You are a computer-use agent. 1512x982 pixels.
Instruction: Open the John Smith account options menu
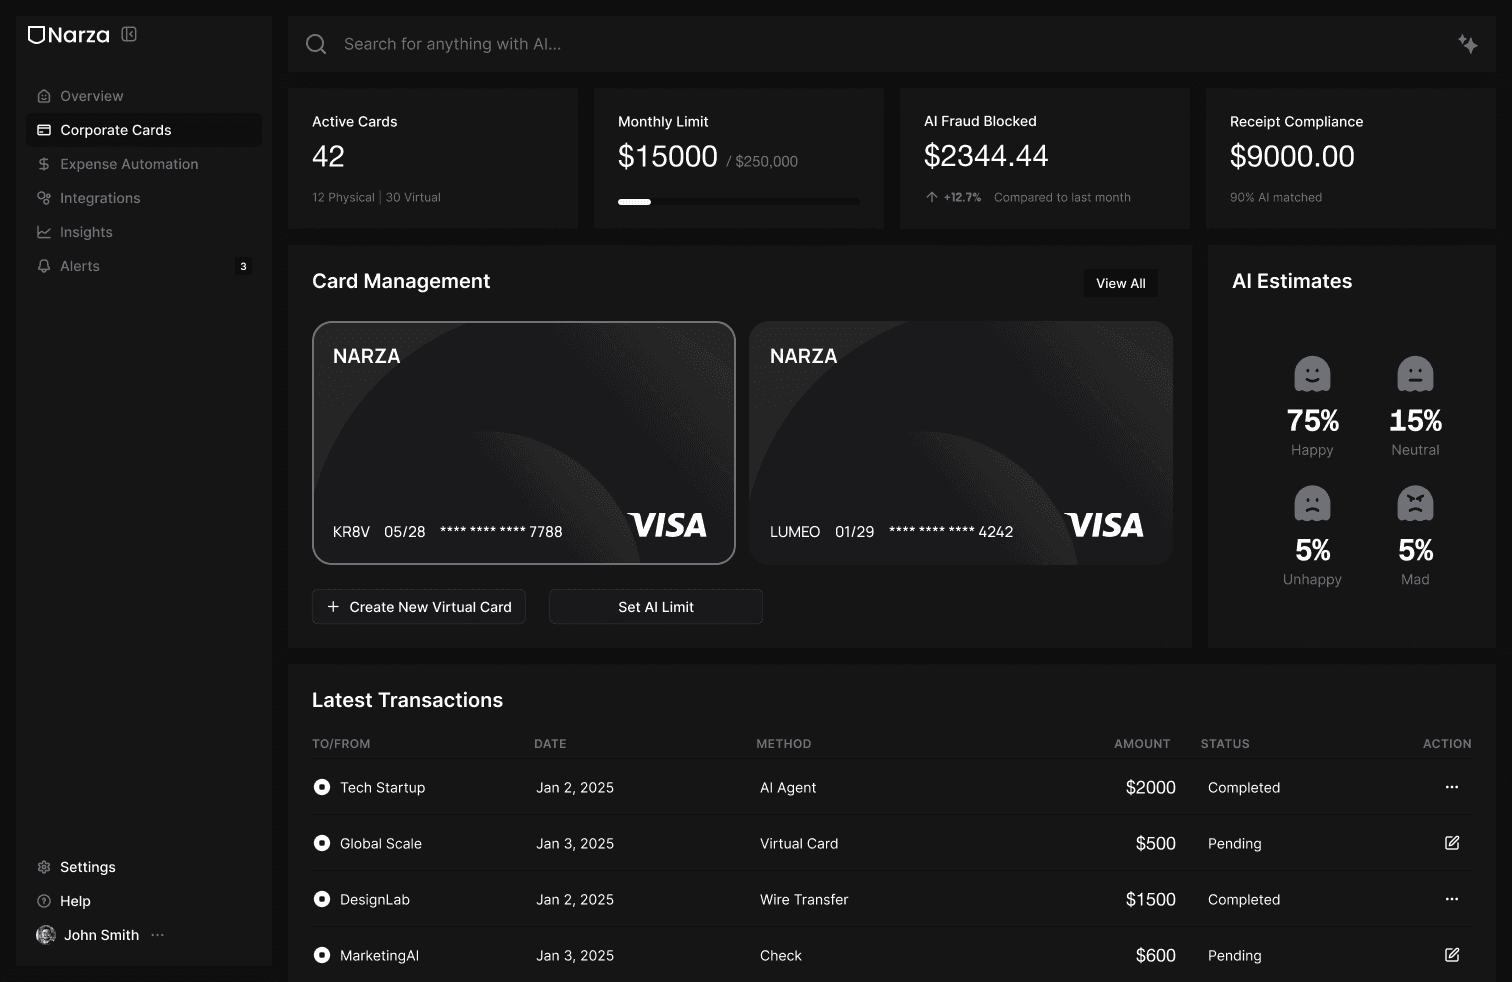[156, 934]
